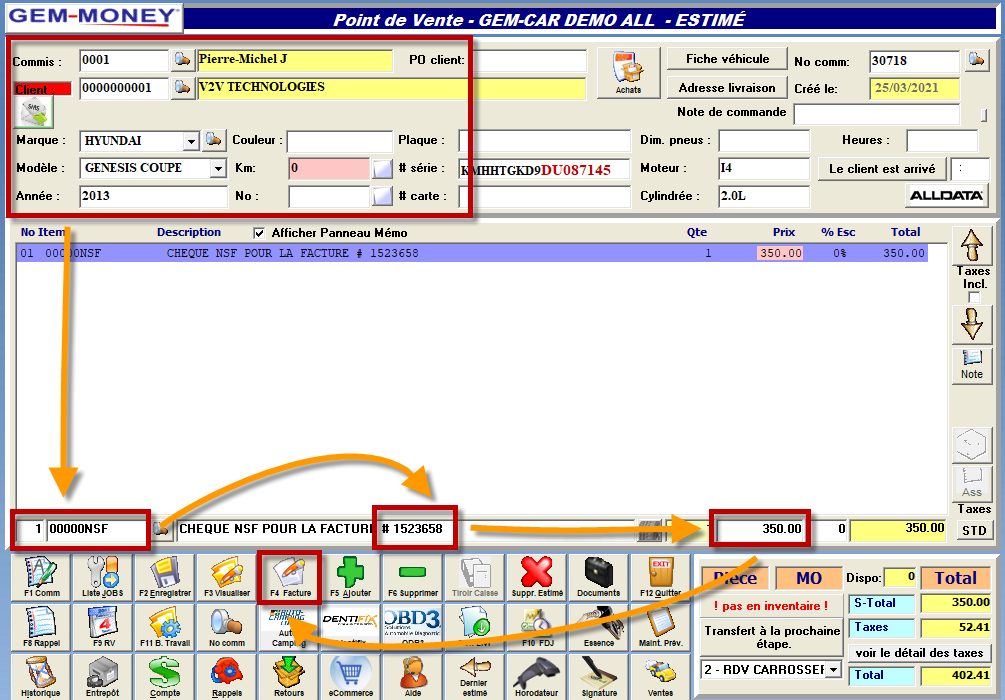Click the No comm lookup icon
Image resolution: width=1005 pixels, height=700 pixels.
coord(976,60)
